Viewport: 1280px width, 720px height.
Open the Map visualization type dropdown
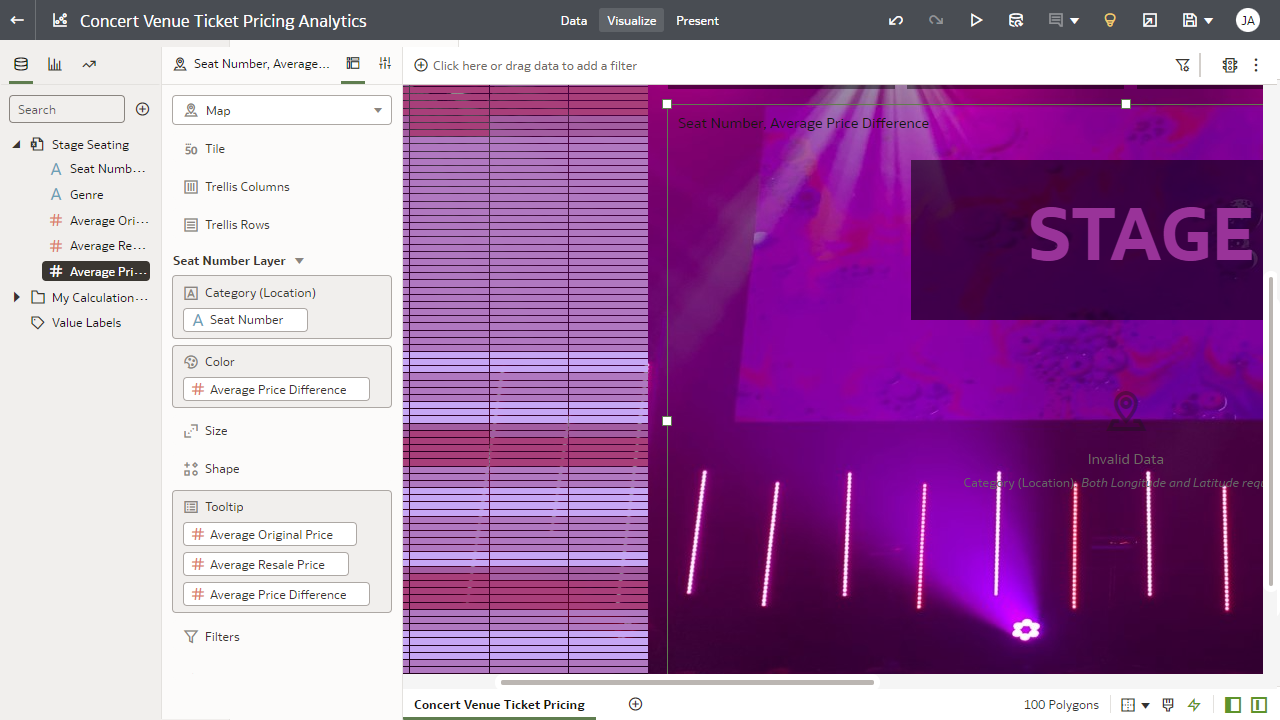pyautogui.click(x=281, y=110)
